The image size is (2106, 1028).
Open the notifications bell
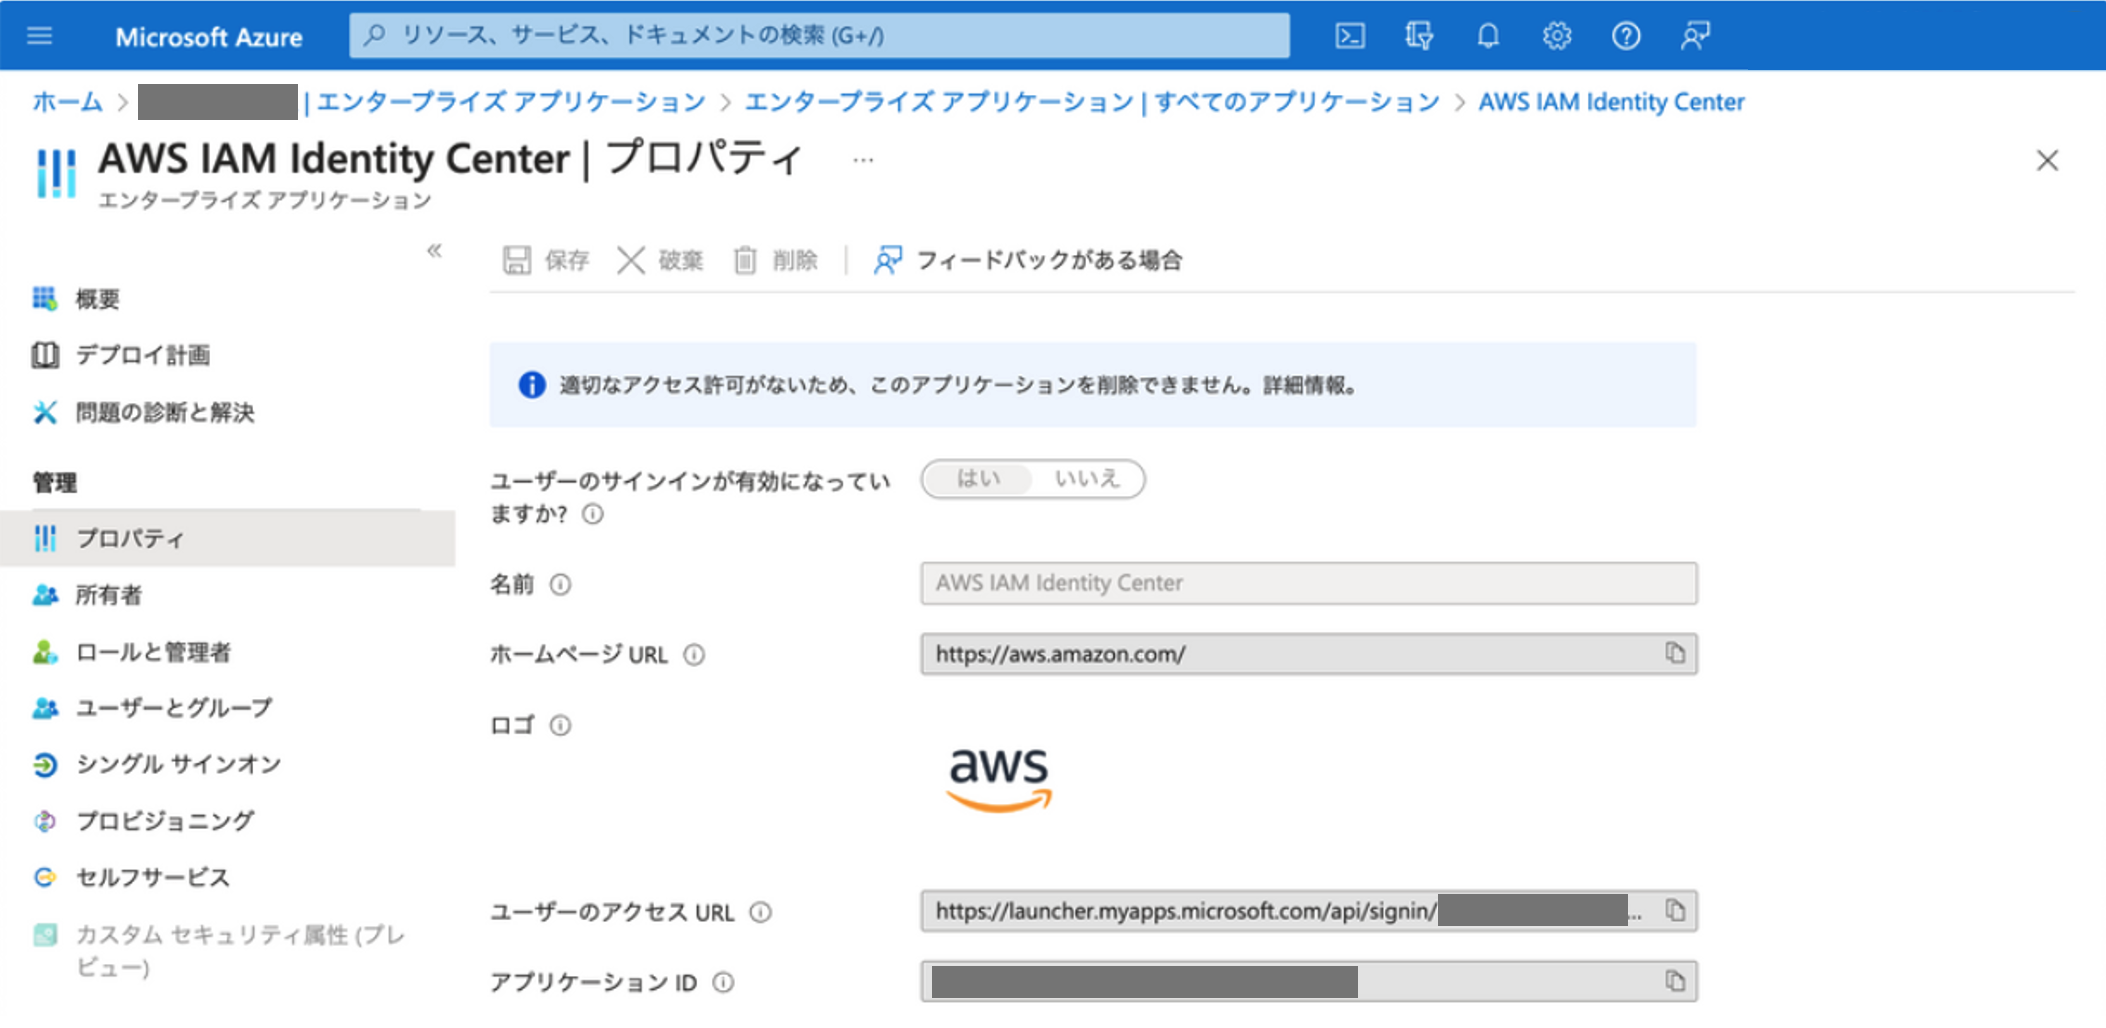(x=1488, y=36)
